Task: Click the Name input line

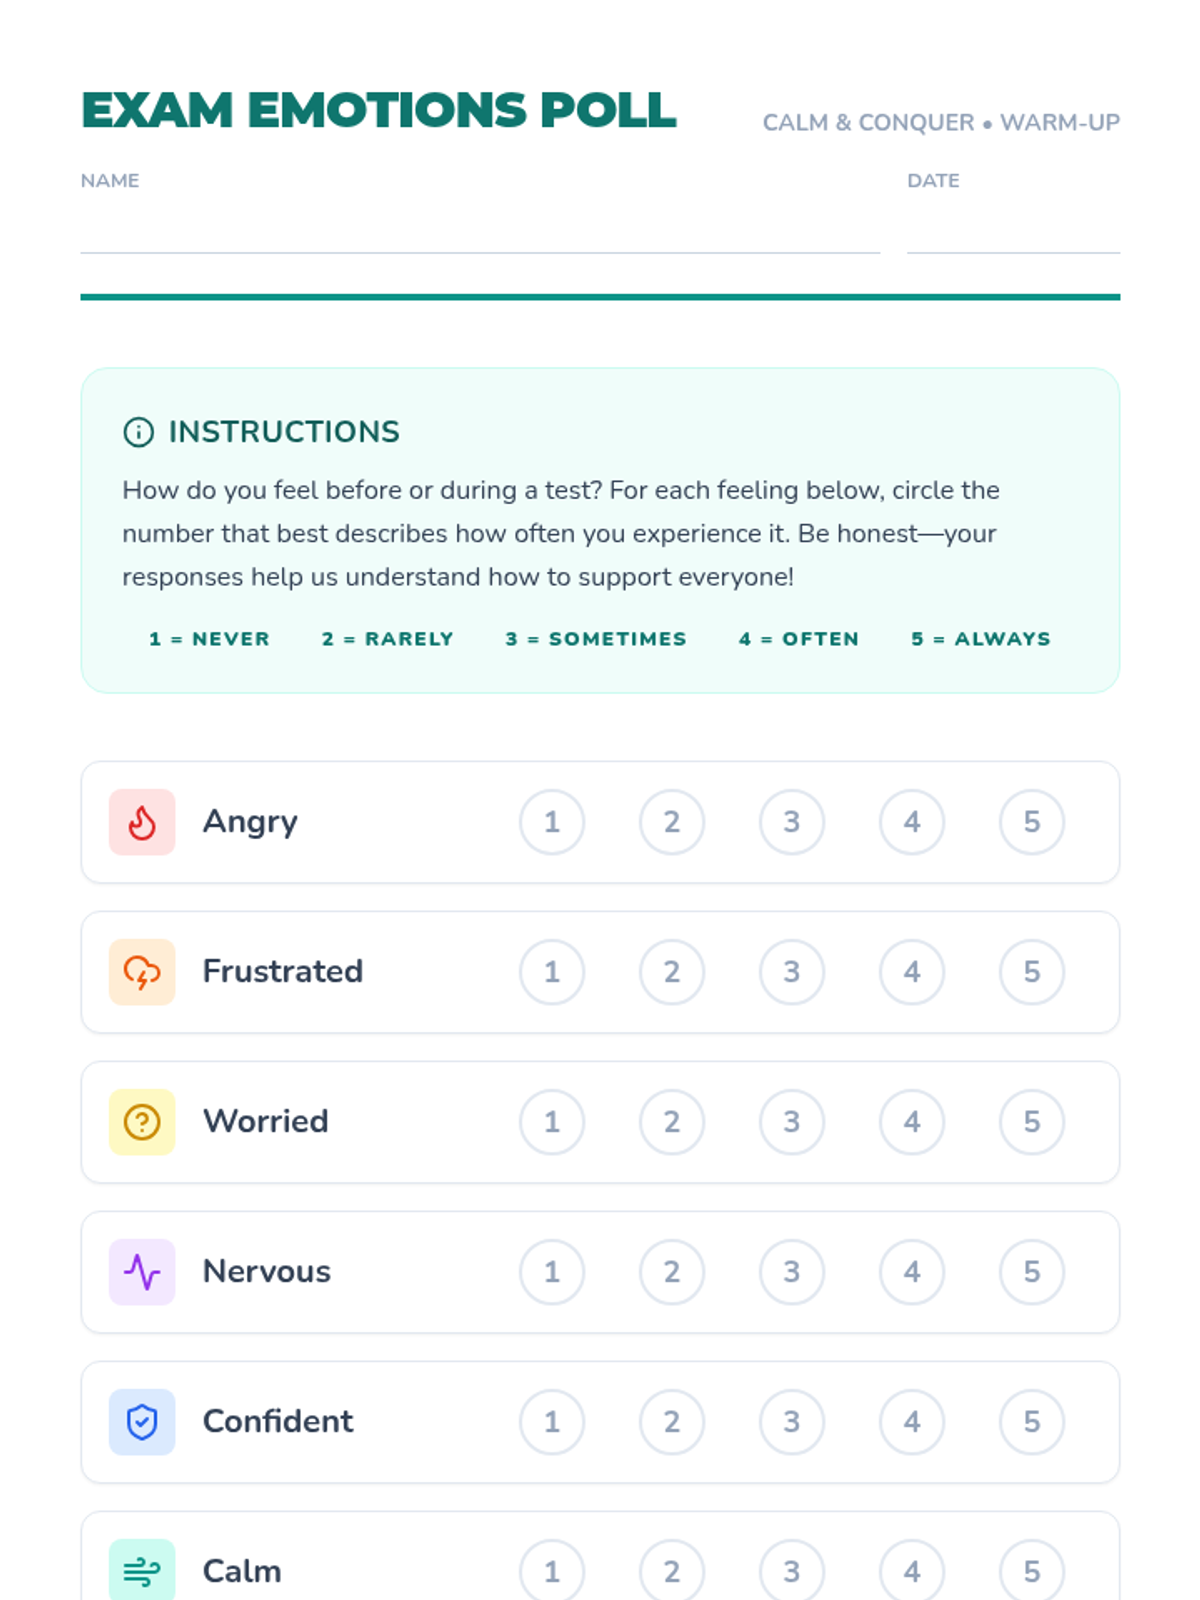Action: point(480,232)
